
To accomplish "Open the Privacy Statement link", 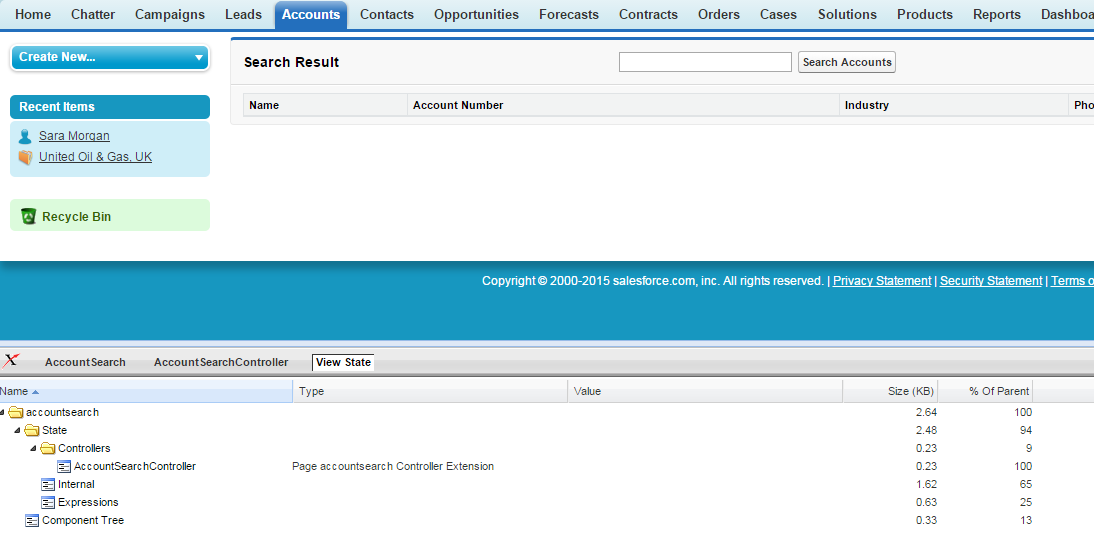I will pyautogui.click(x=881, y=281).
